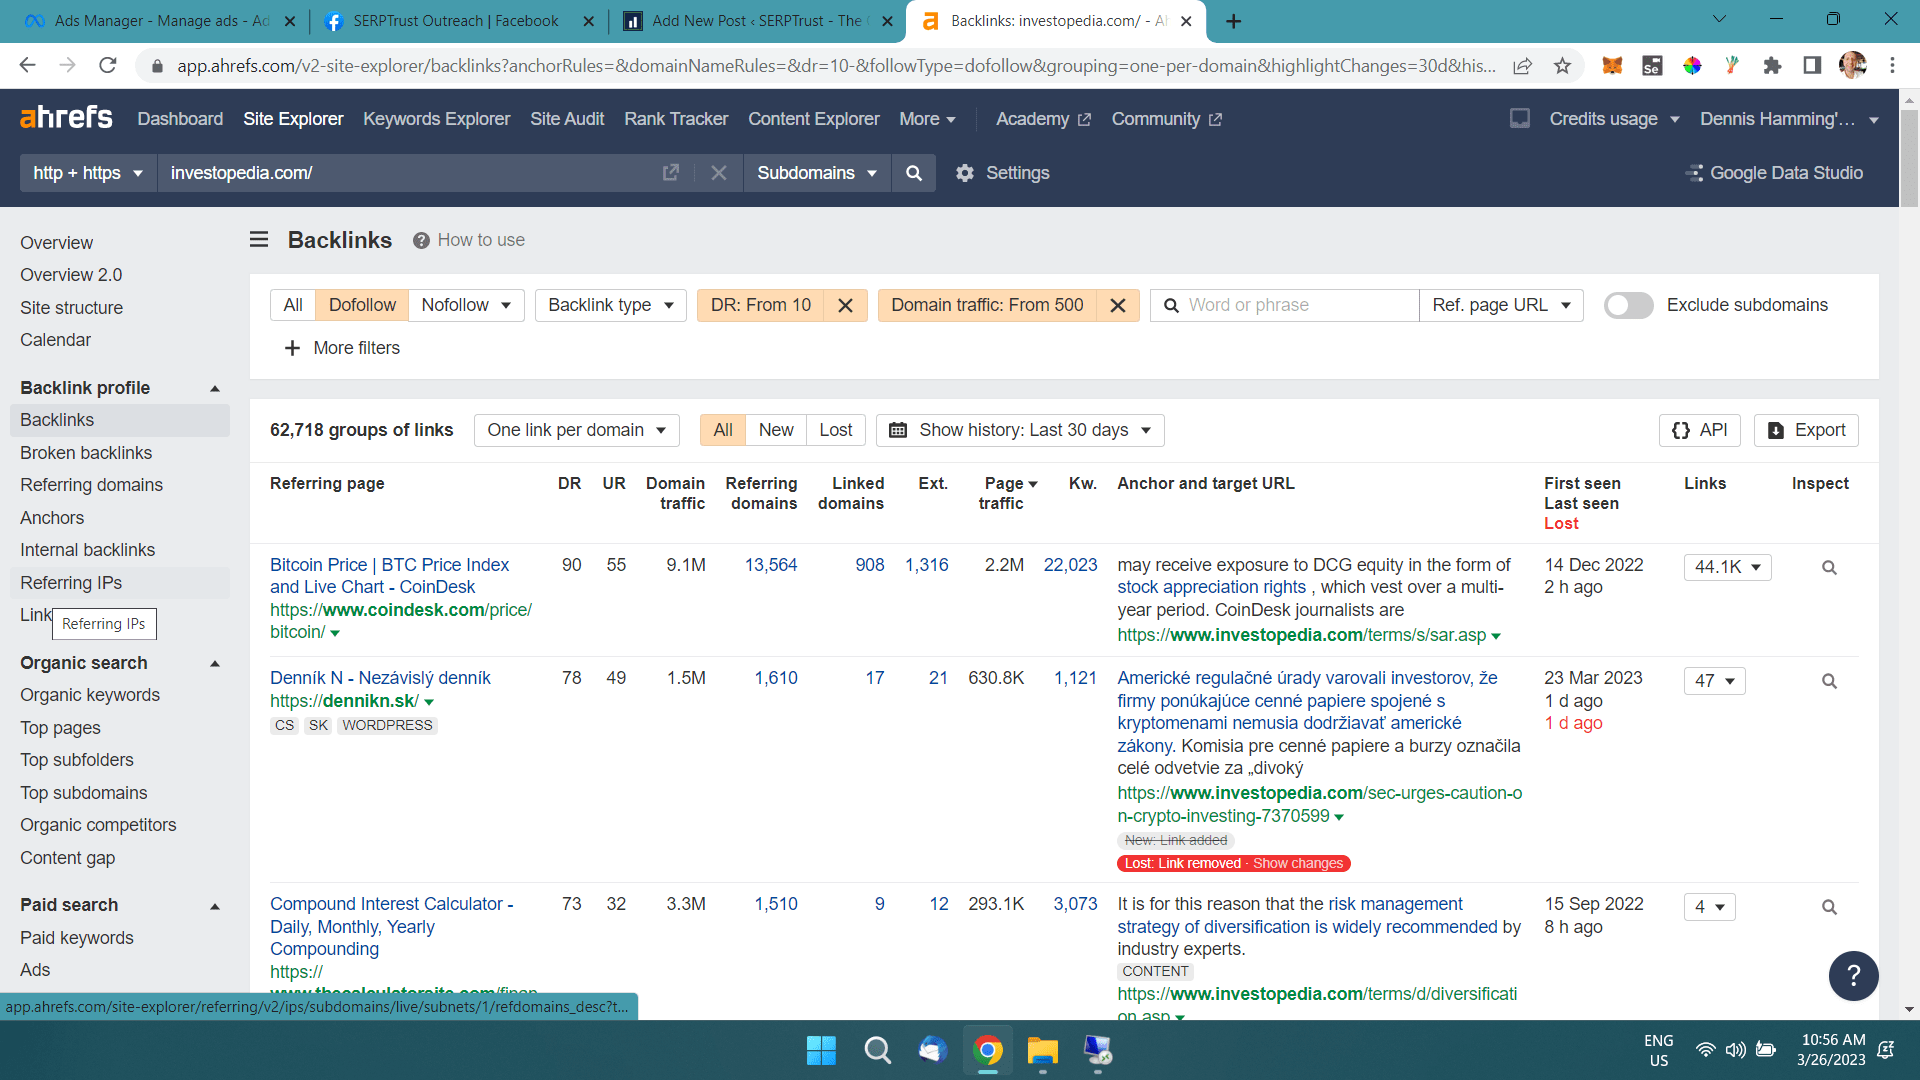Open File Explorer from taskbar
1920x1080 pixels.
click(x=1042, y=1050)
